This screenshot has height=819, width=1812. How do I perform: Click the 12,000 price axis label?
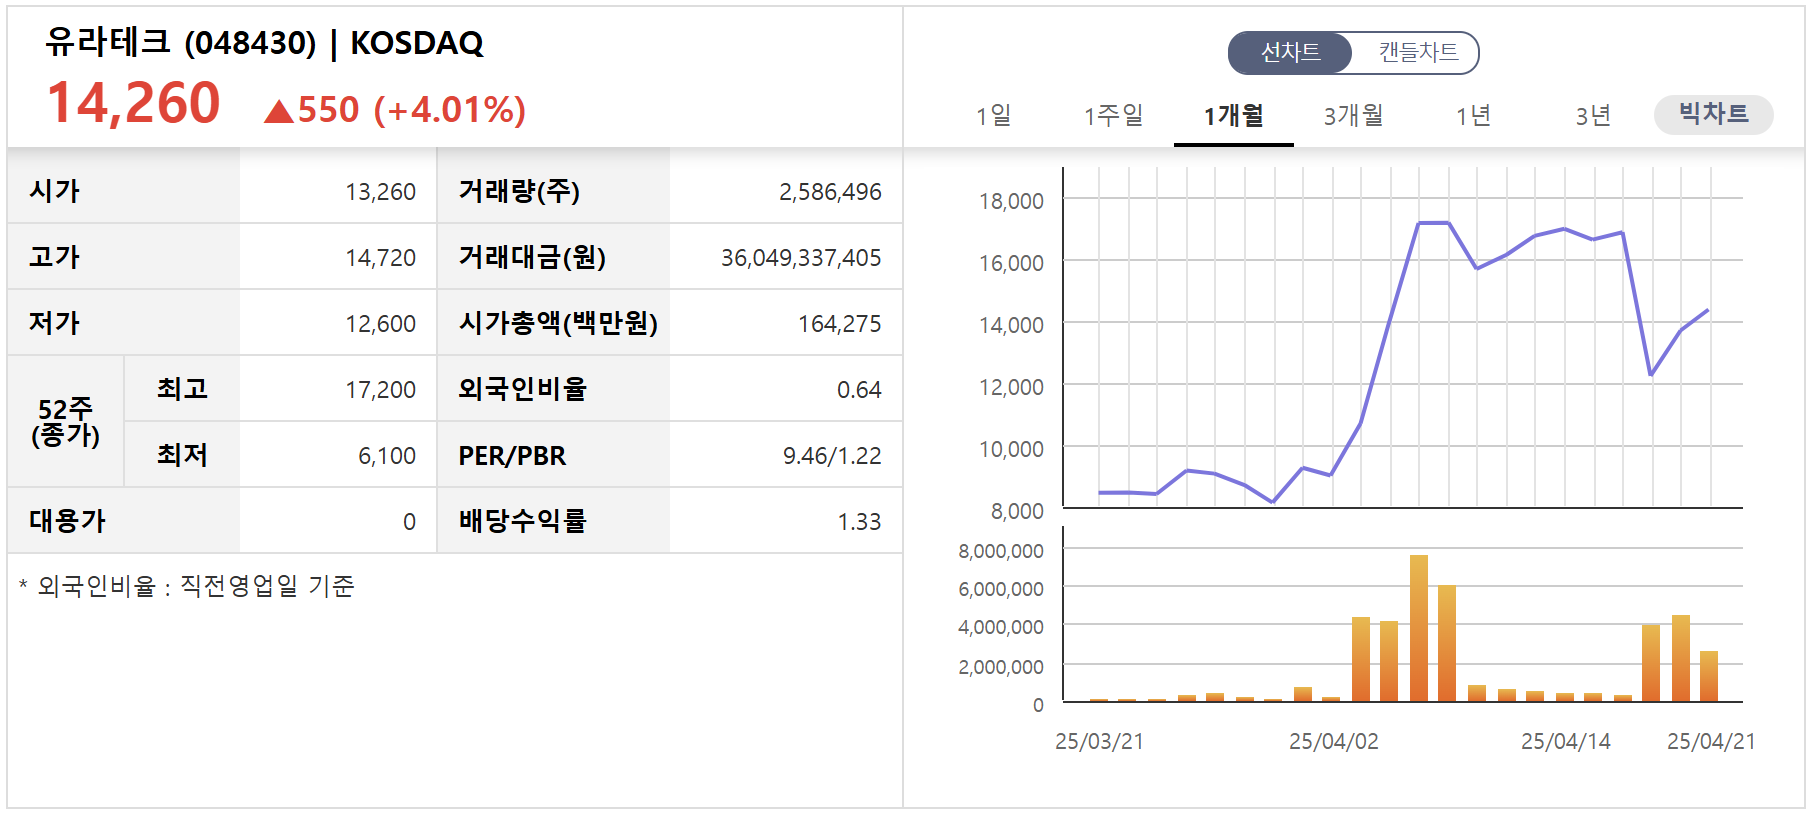(1011, 388)
